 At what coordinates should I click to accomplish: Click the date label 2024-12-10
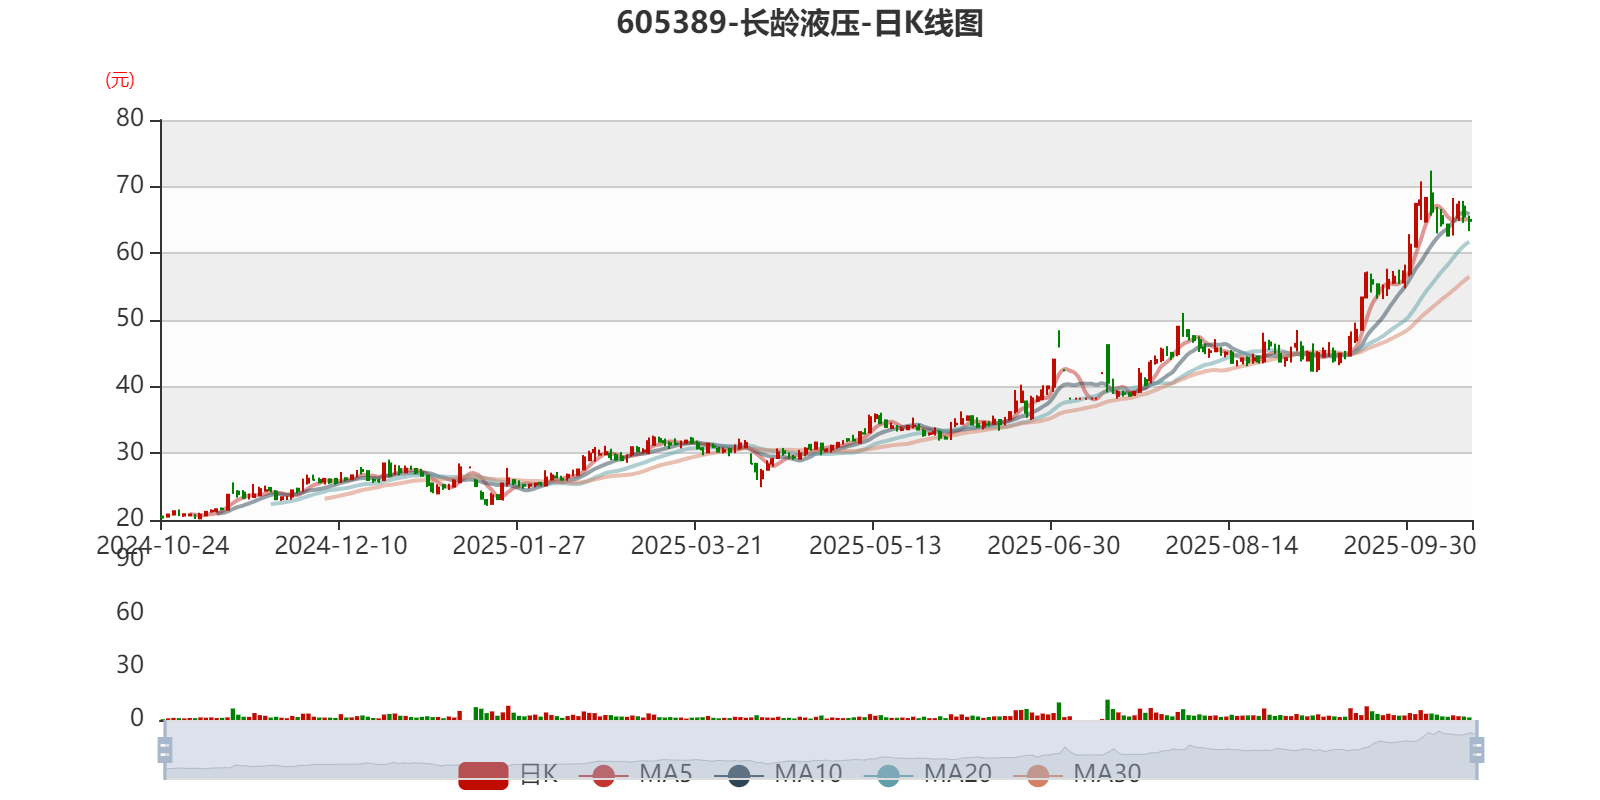pos(341,546)
